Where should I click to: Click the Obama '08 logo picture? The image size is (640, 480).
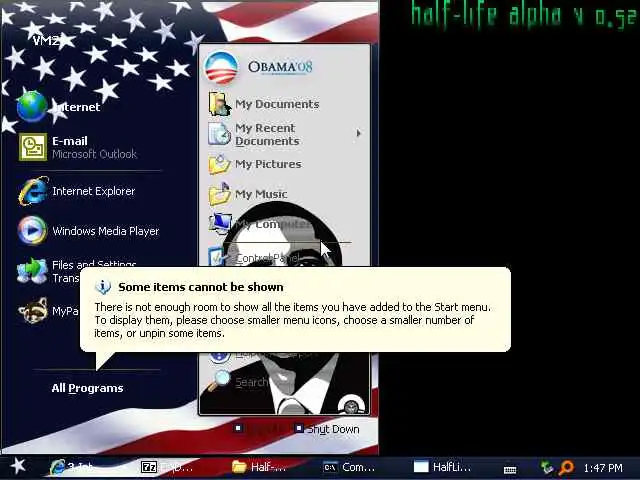[221, 67]
